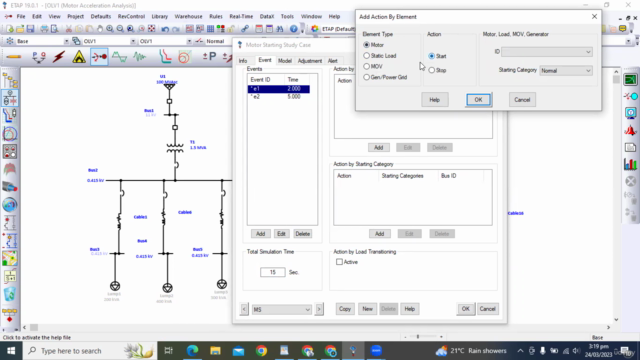Image resolution: width=640 pixels, height=360 pixels.
Task: Expand the second OLV1 configuration dropdown
Action: 189,41
